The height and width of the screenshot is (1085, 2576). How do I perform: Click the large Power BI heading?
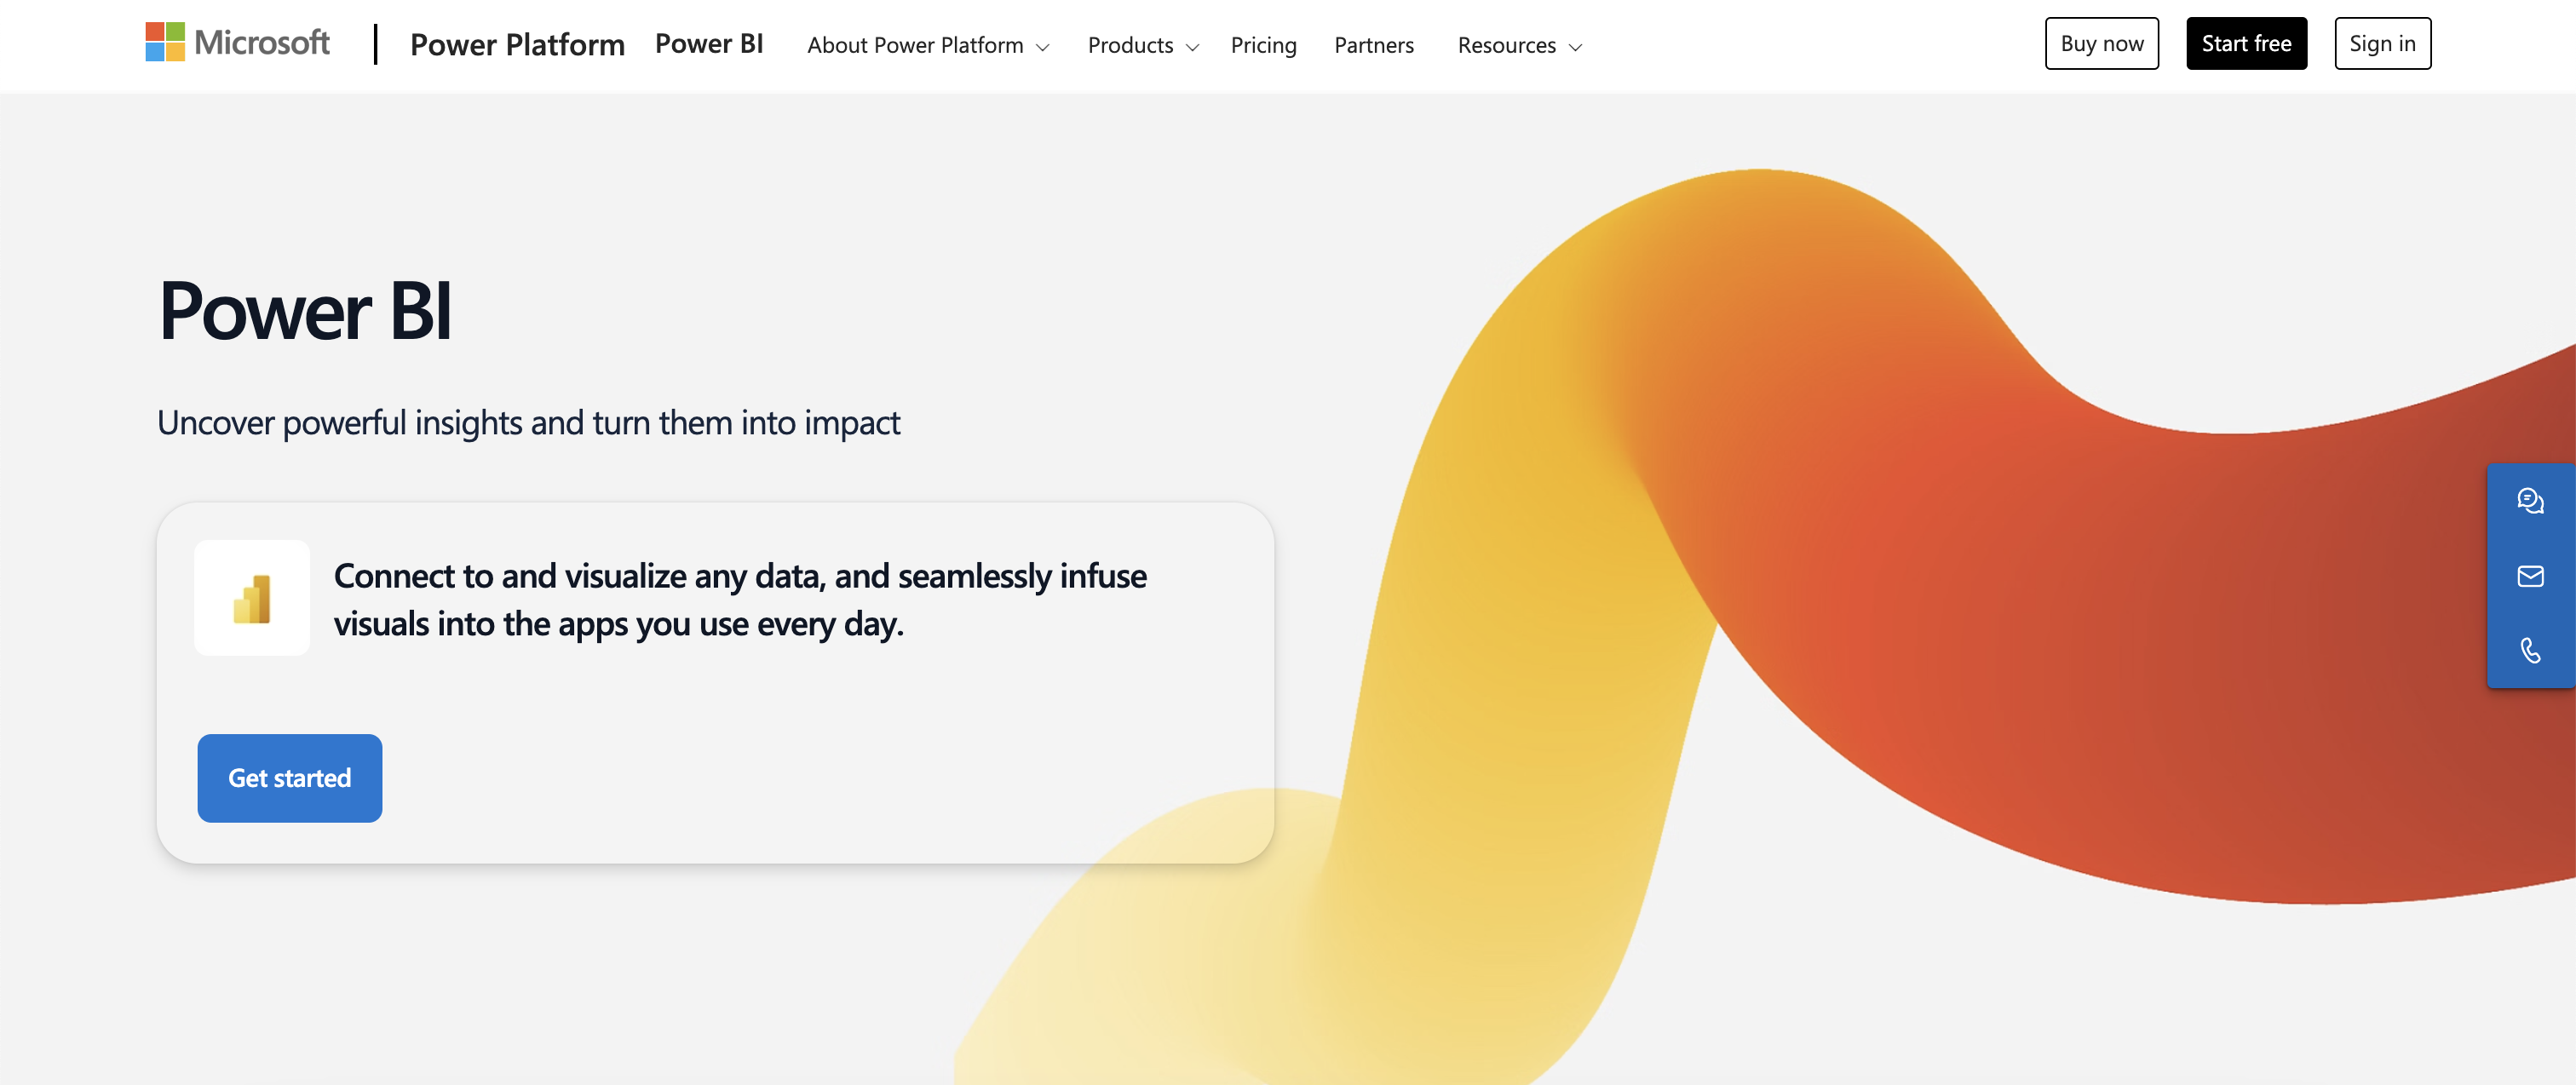pyautogui.click(x=305, y=311)
